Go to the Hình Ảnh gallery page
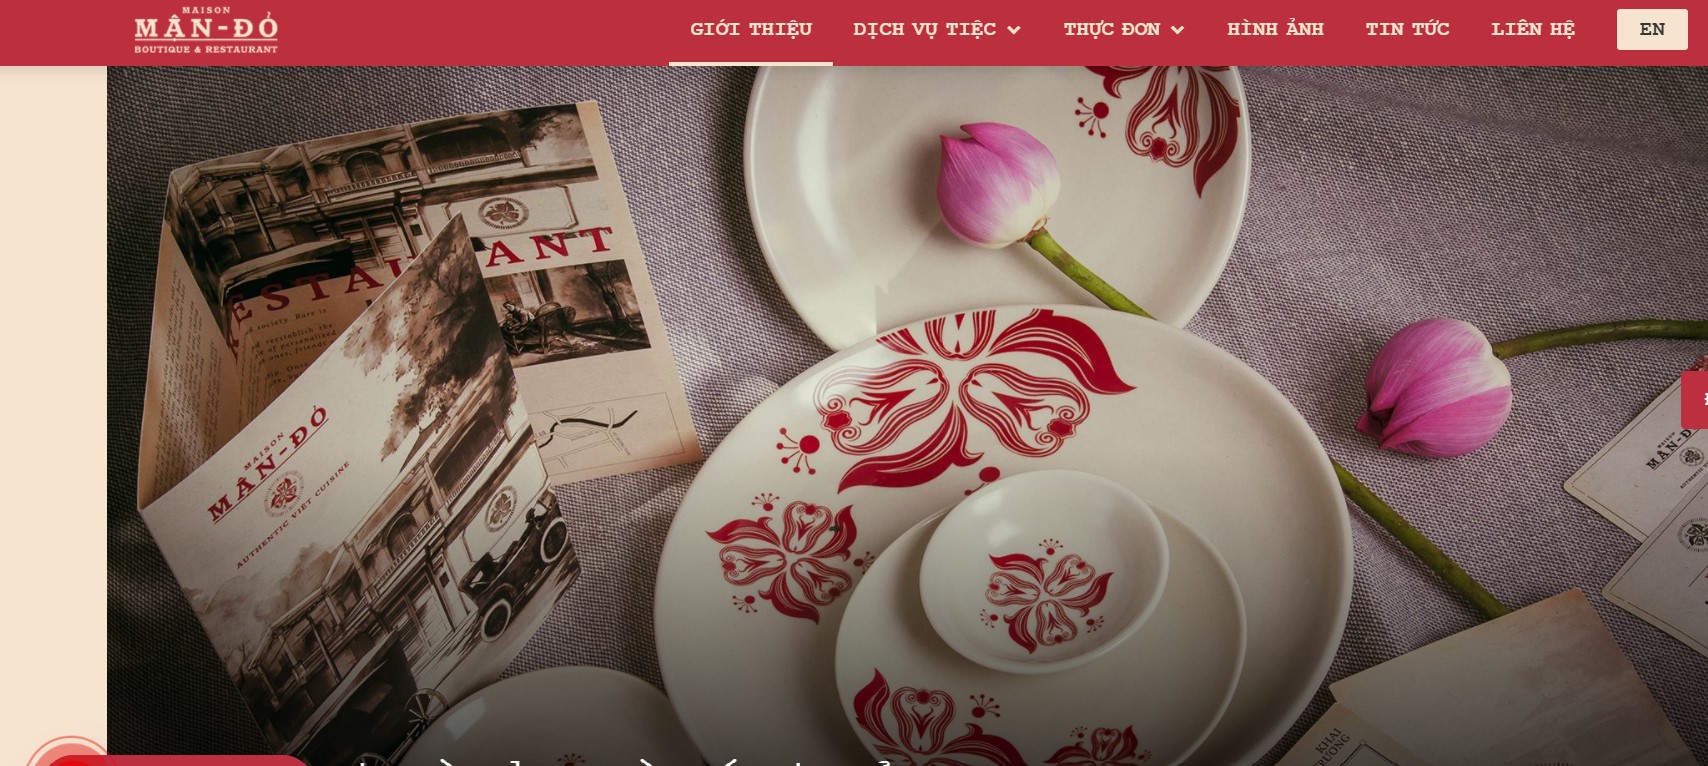 pos(1275,29)
